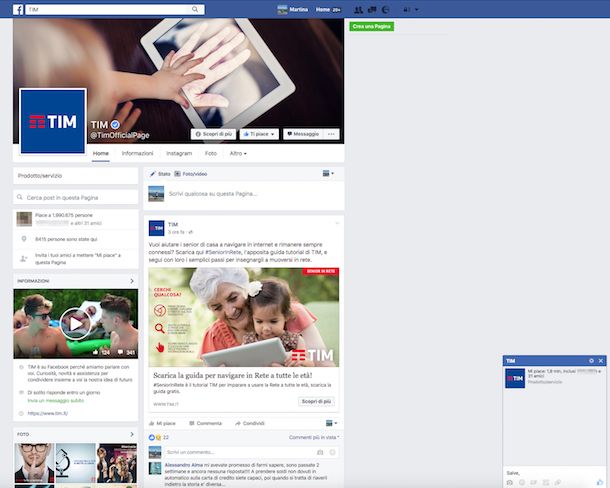Click Mi piace on the TIM post

(162, 423)
